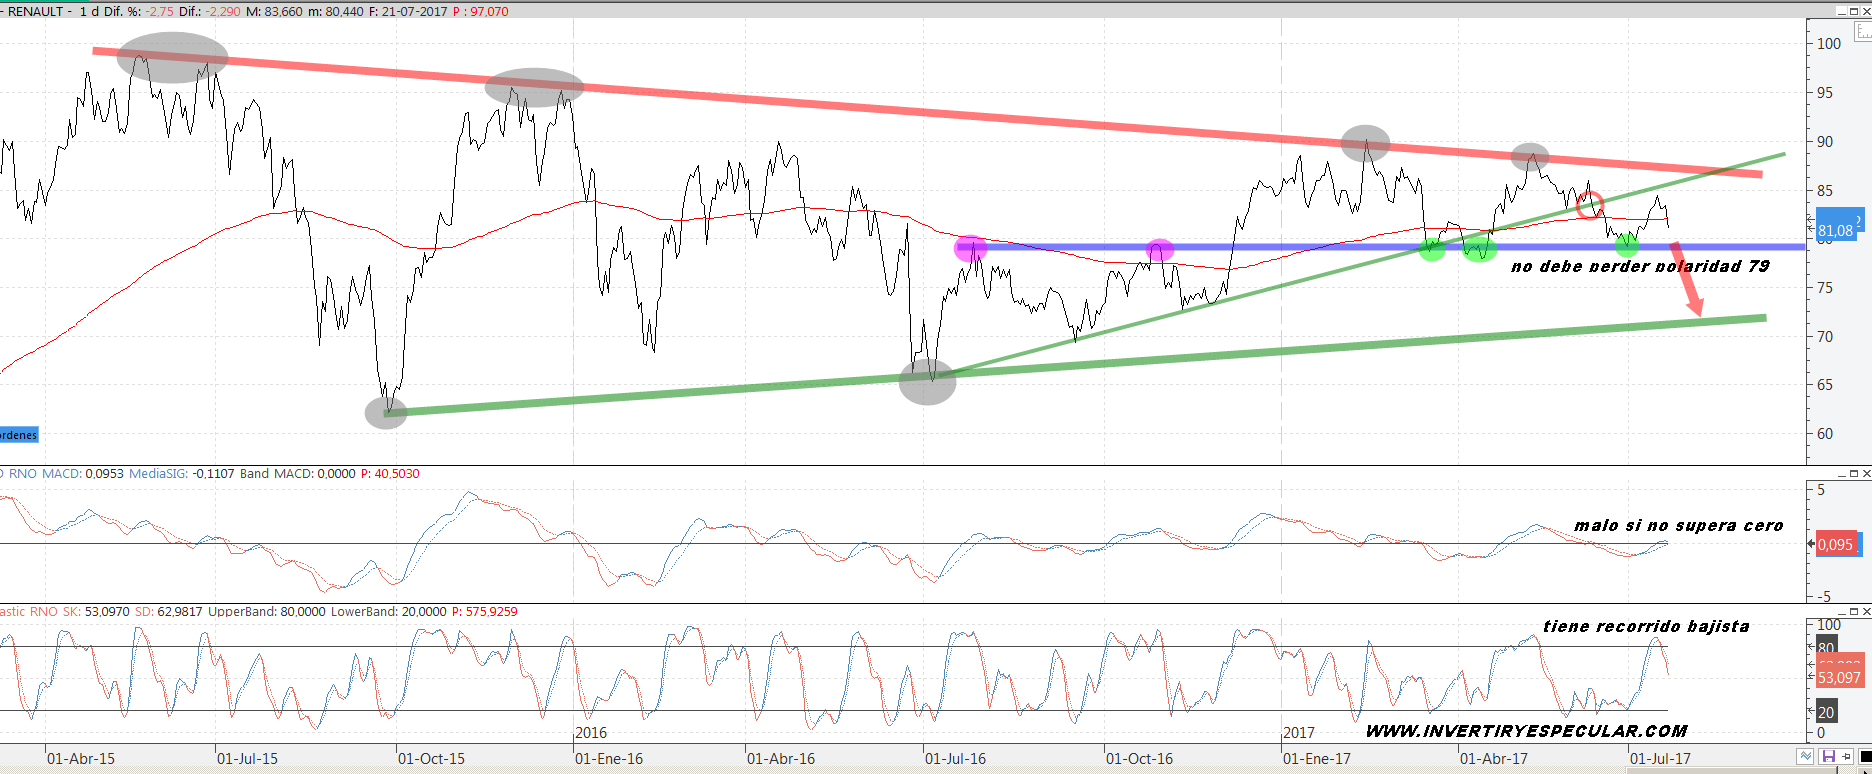Close the MACD indicator panel
Viewport: 1872px width, 774px height.
click(1865, 474)
